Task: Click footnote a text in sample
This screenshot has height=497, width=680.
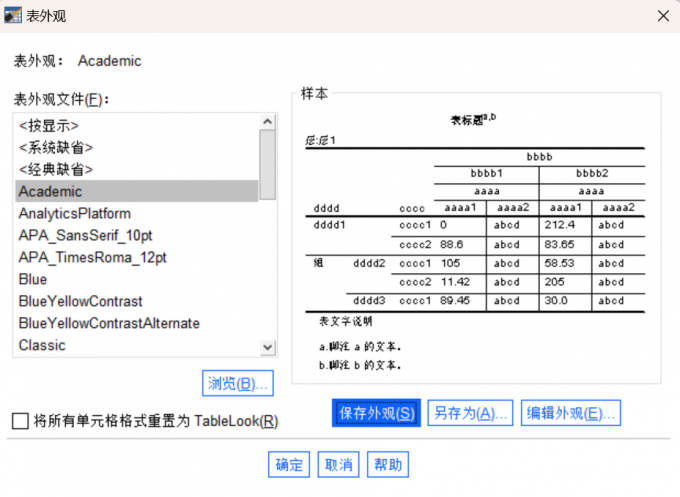Action: click(360, 347)
